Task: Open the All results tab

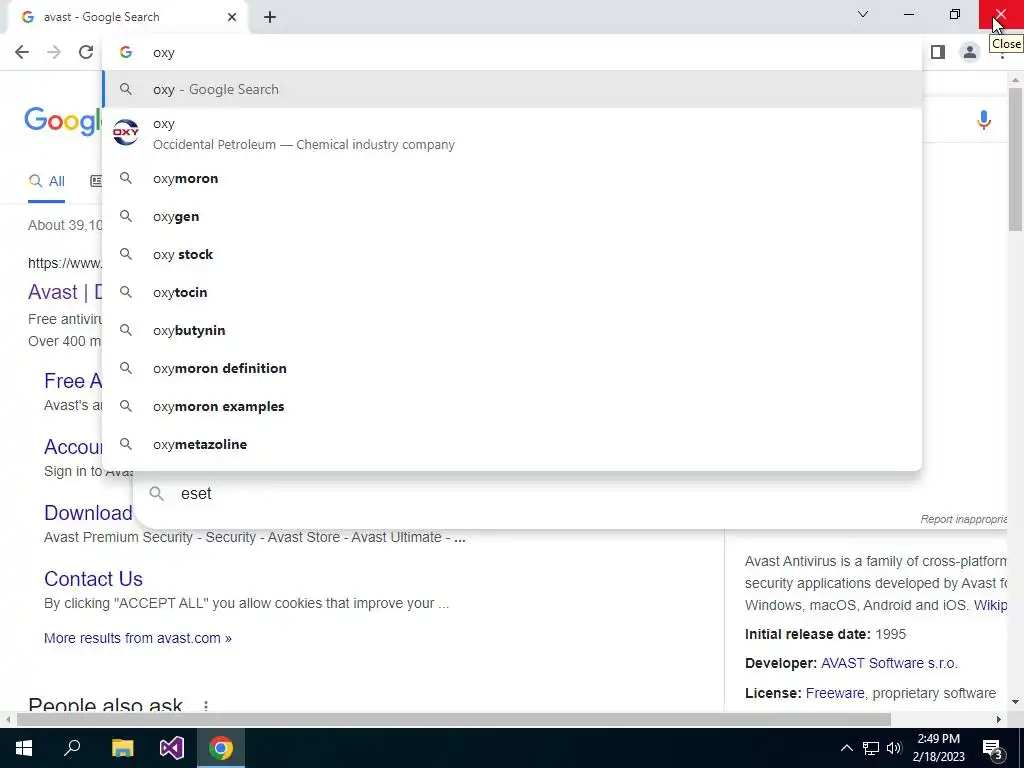Action: pos(46,181)
